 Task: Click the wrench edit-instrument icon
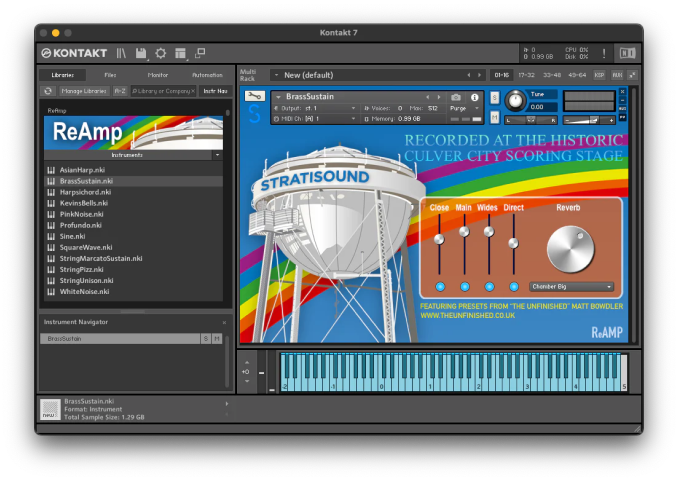[x=255, y=96]
